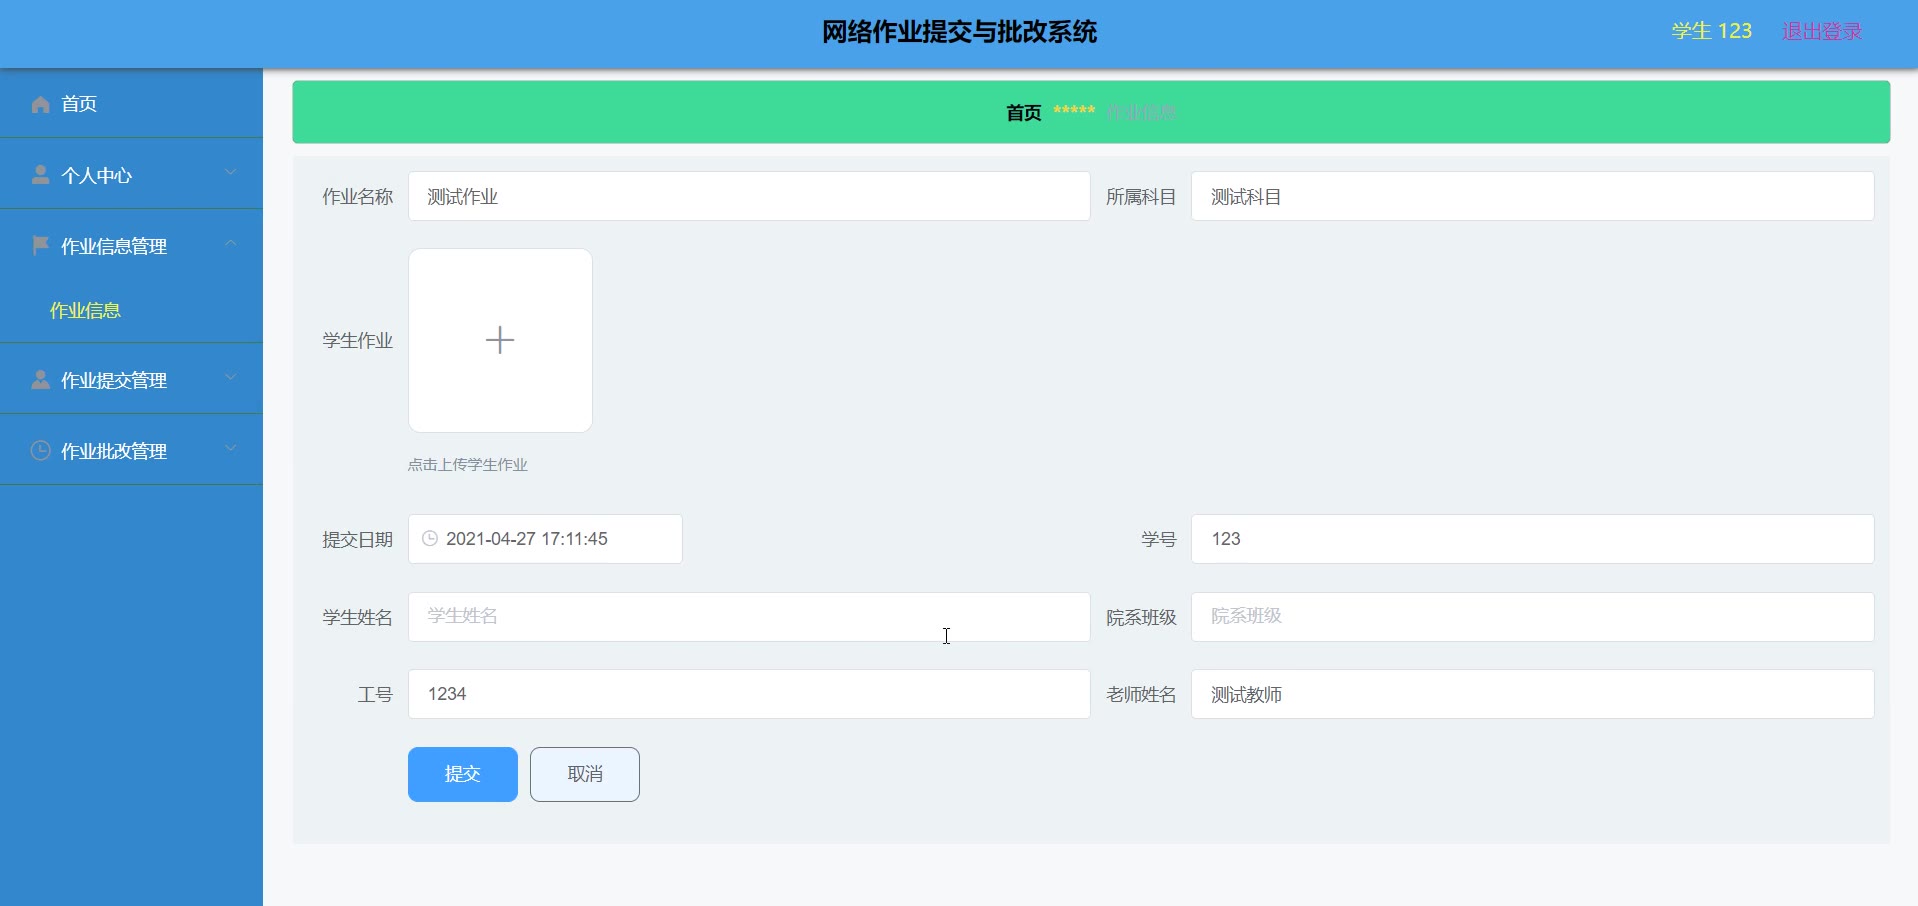The height and width of the screenshot is (906, 1918).
Task: Submit the form with 提交 button
Action: tap(463, 774)
